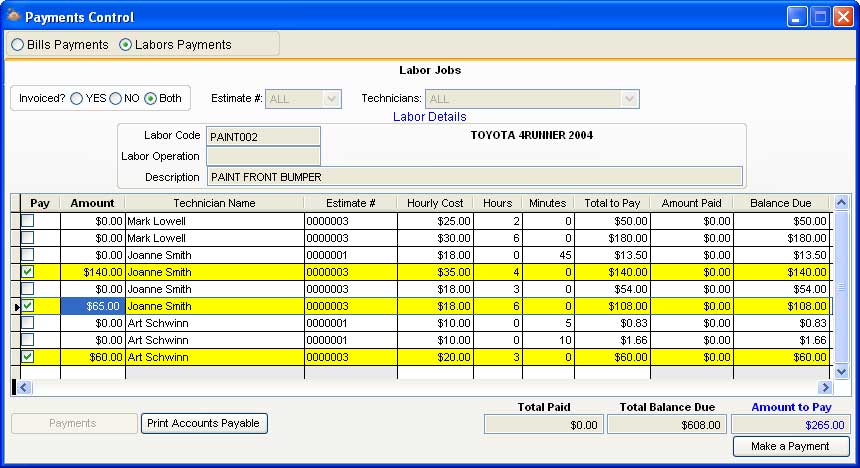Image resolution: width=860 pixels, height=468 pixels.
Task: Click the Total Balance Due field
Action: (667, 425)
